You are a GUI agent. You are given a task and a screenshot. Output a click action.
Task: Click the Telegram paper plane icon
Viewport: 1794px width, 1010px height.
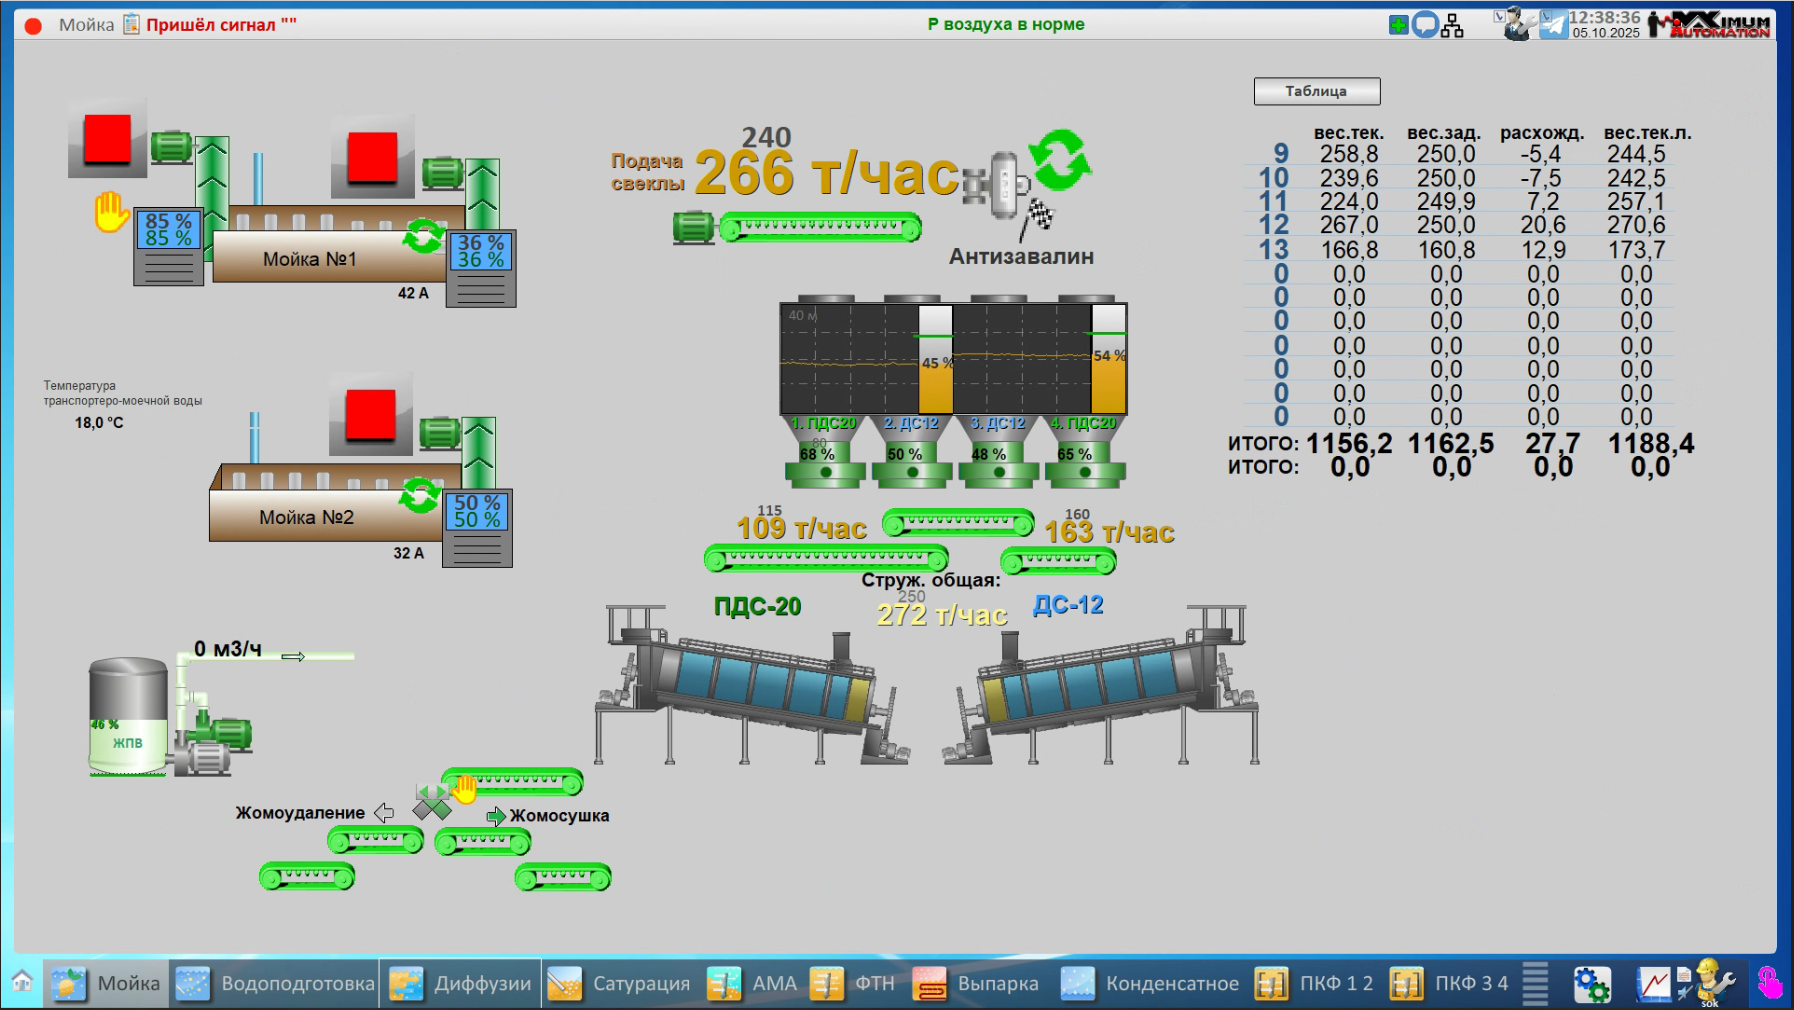1553,24
